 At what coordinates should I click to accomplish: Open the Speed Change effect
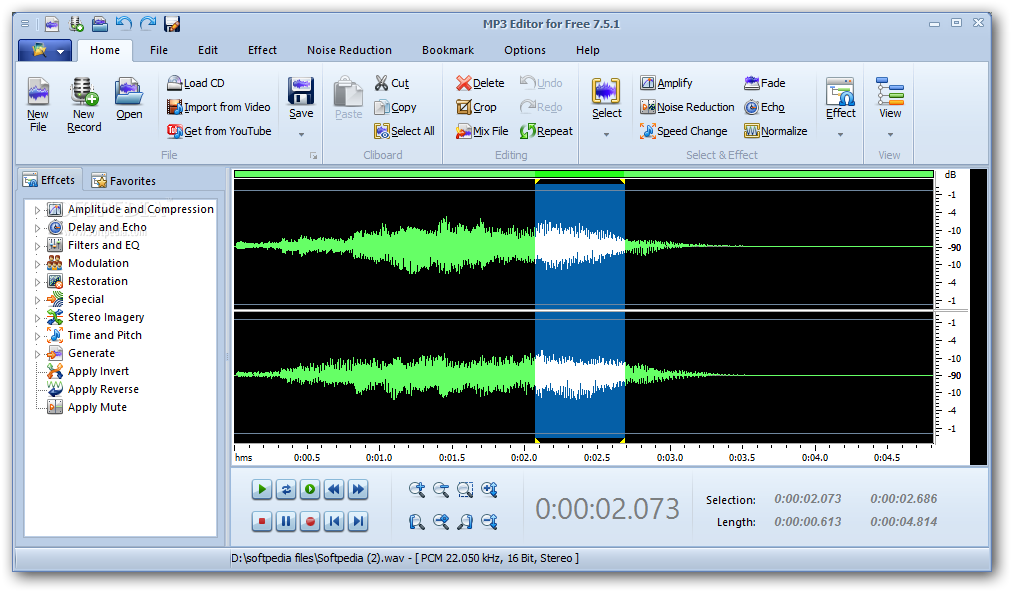click(x=683, y=130)
